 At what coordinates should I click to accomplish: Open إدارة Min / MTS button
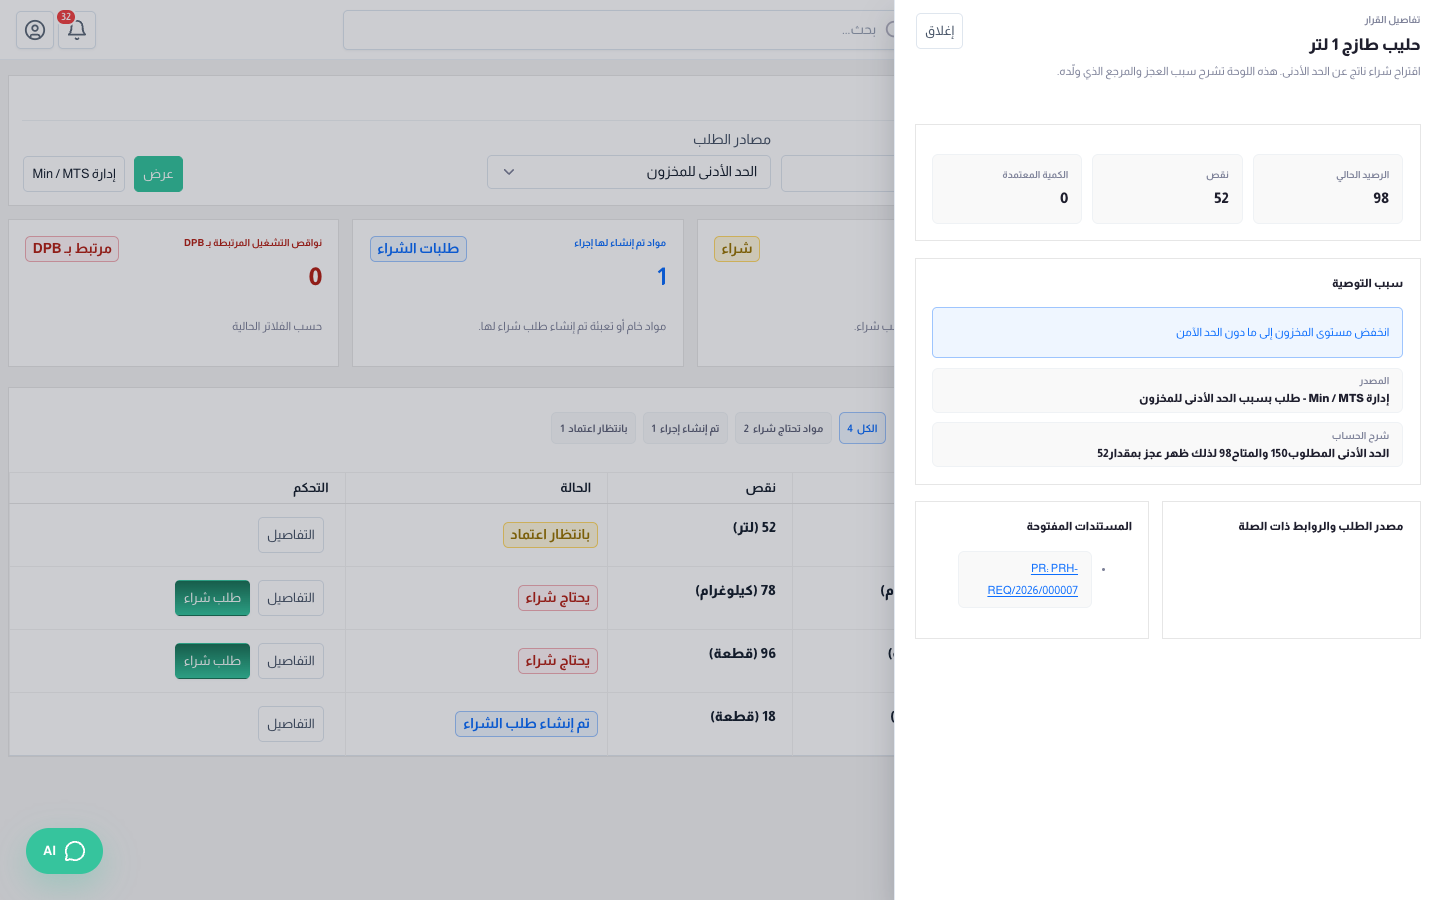pyautogui.click(x=74, y=174)
